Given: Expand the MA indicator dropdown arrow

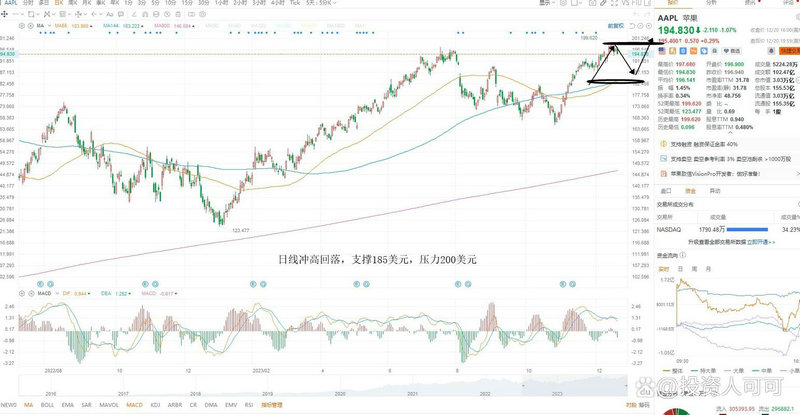Looking at the screenshot, I should click(49, 26).
